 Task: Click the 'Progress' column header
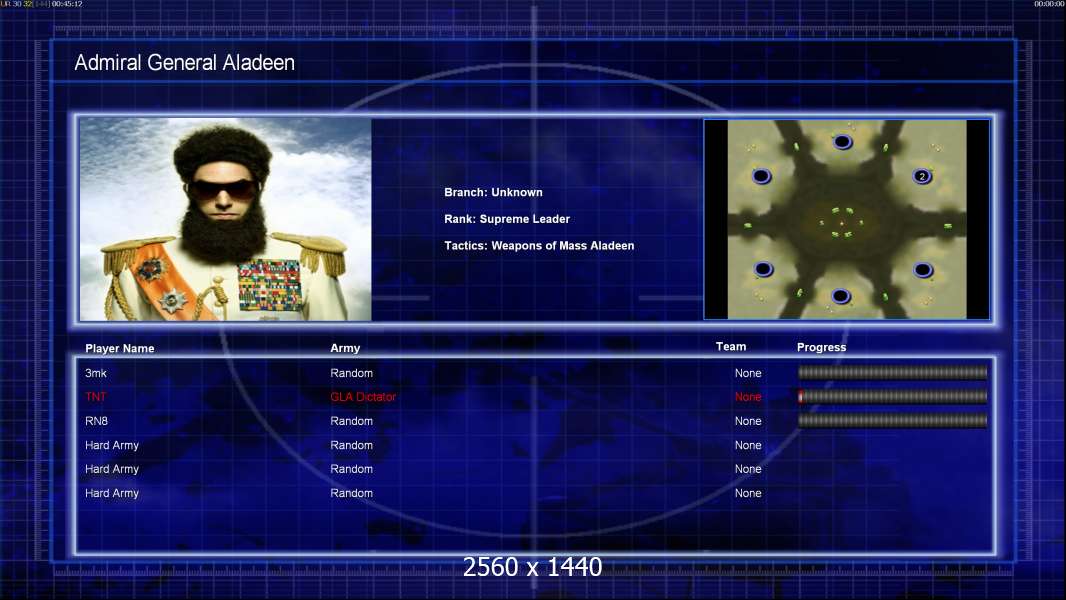click(x=821, y=347)
